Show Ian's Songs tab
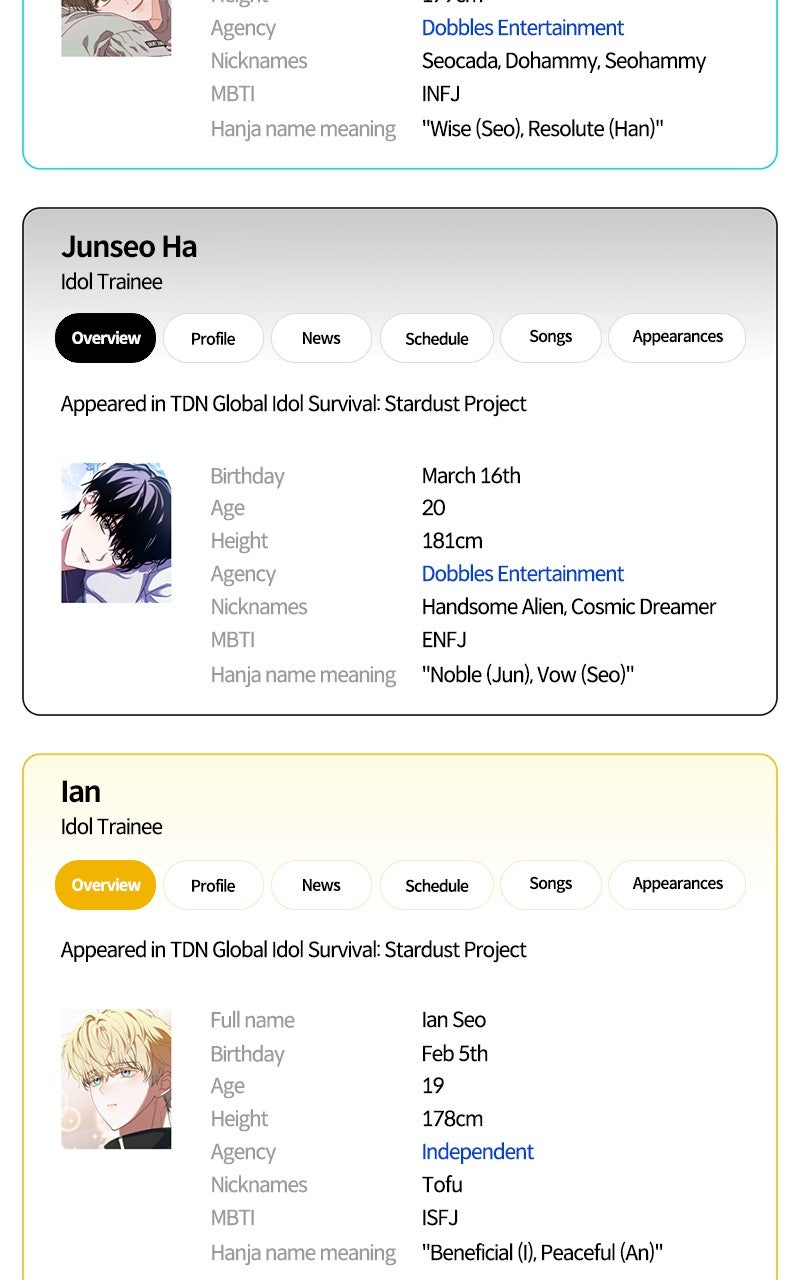 tap(550, 885)
